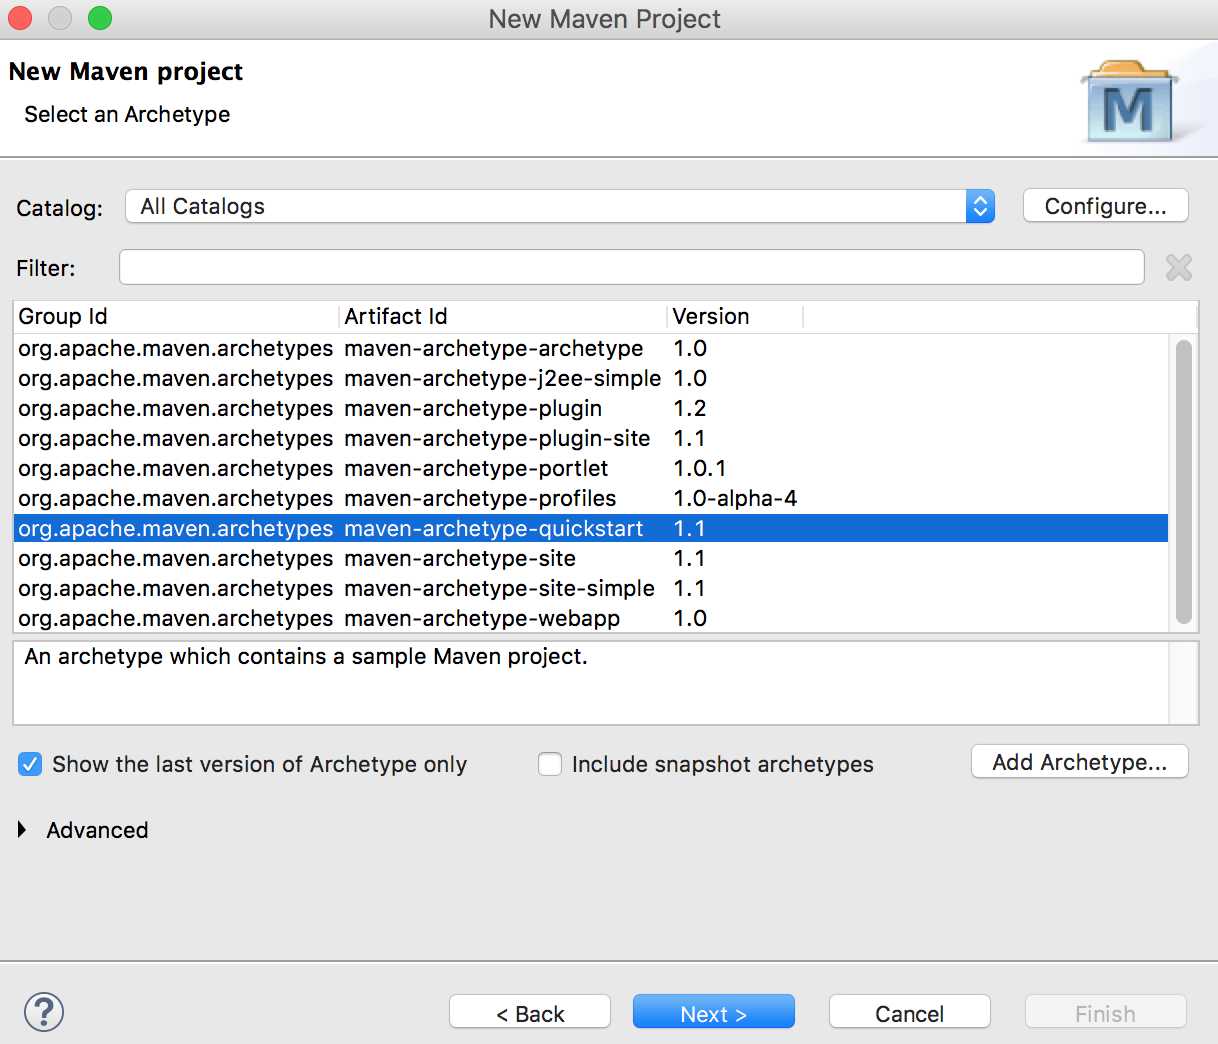Select the maven-archetype-plugin version 1.2 row
The width and height of the screenshot is (1218, 1044).
point(591,408)
